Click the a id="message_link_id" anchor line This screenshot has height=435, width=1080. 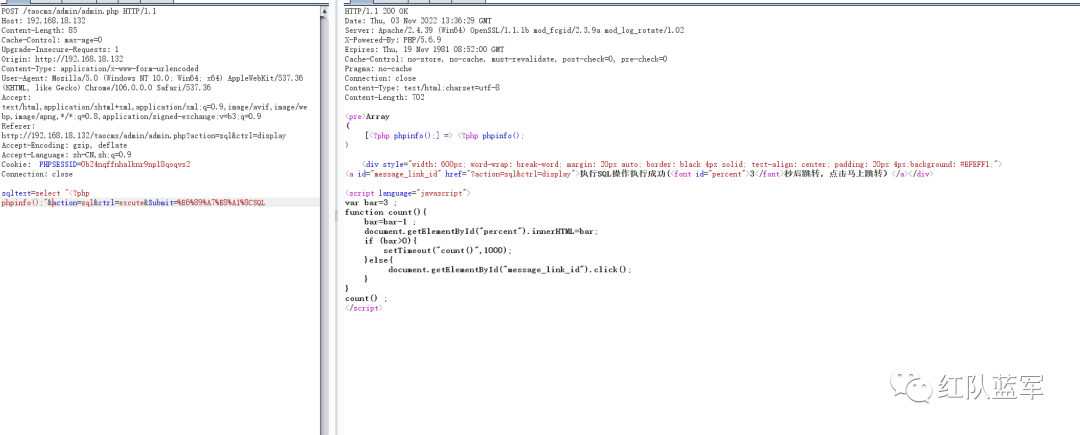tap(638, 174)
